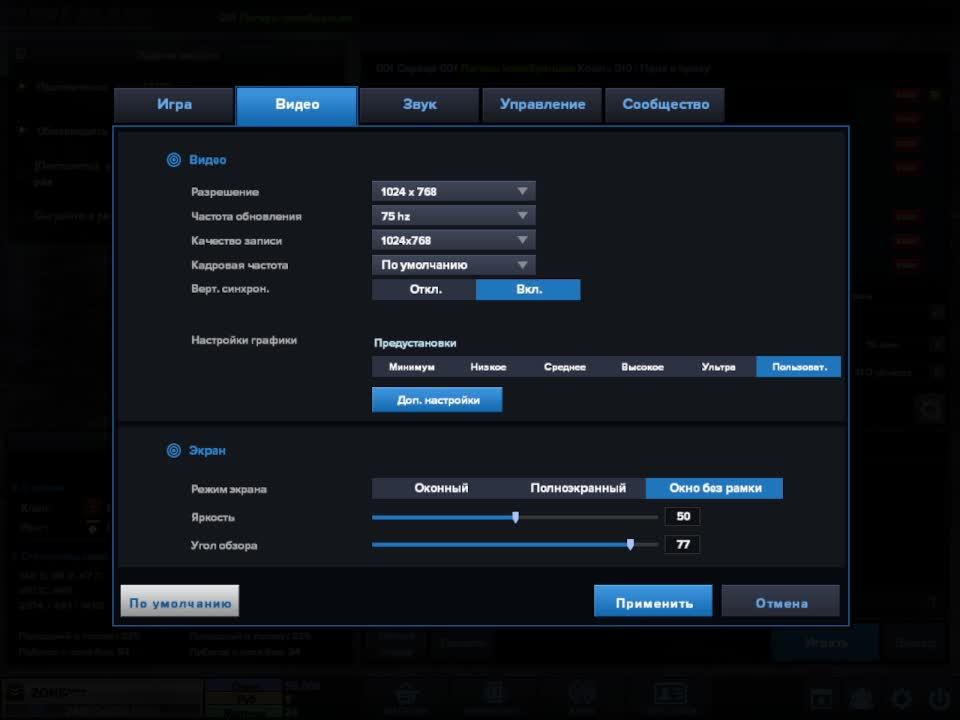Viewport: 960px width, 720px height.
Task: Open Доп. настройки advanced settings
Action: (437, 400)
